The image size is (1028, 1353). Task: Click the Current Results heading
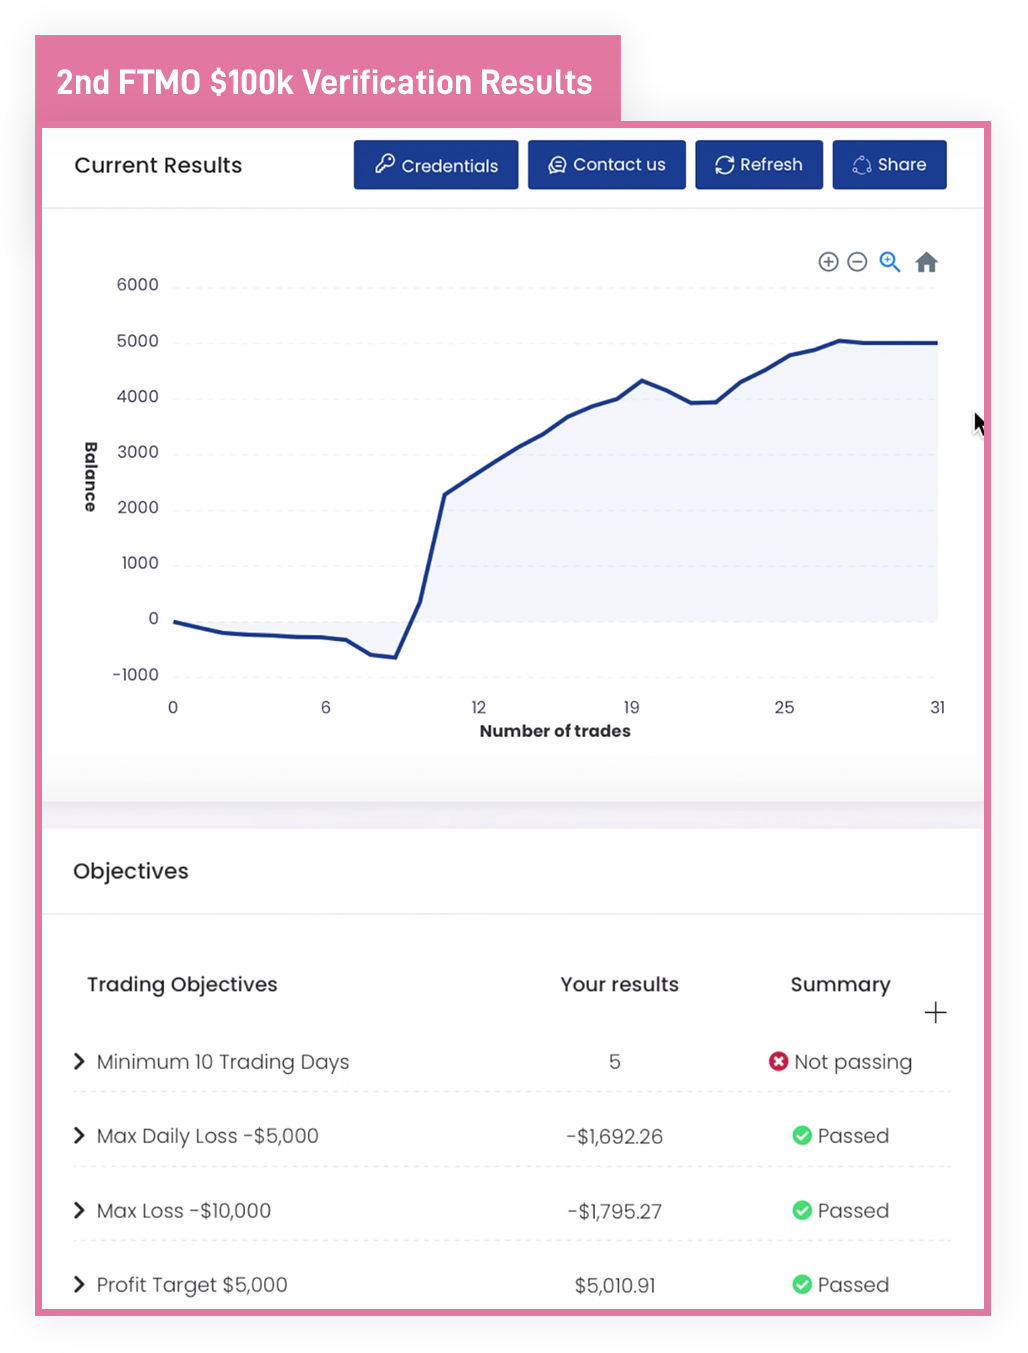pyautogui.click(x=158, y=165)
